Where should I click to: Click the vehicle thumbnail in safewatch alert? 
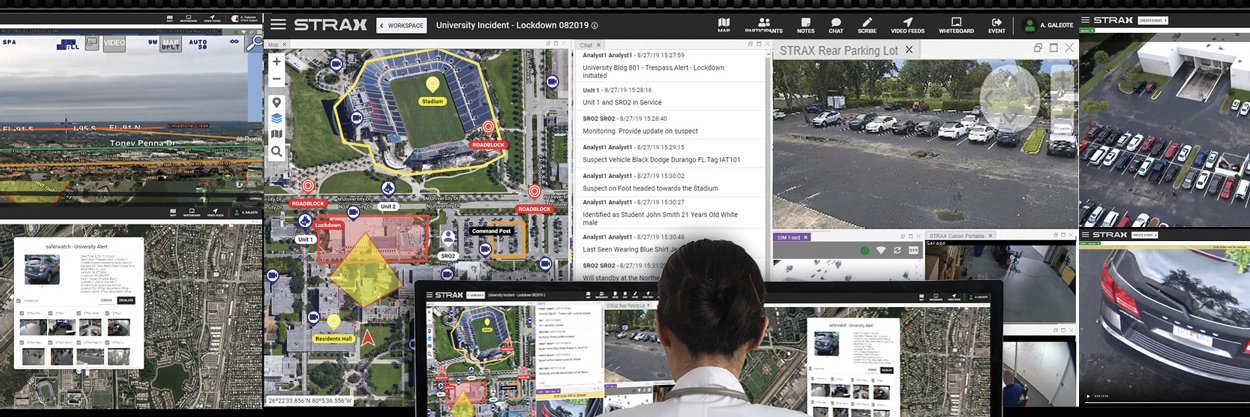pyautogui.click(x=40, y=270)
